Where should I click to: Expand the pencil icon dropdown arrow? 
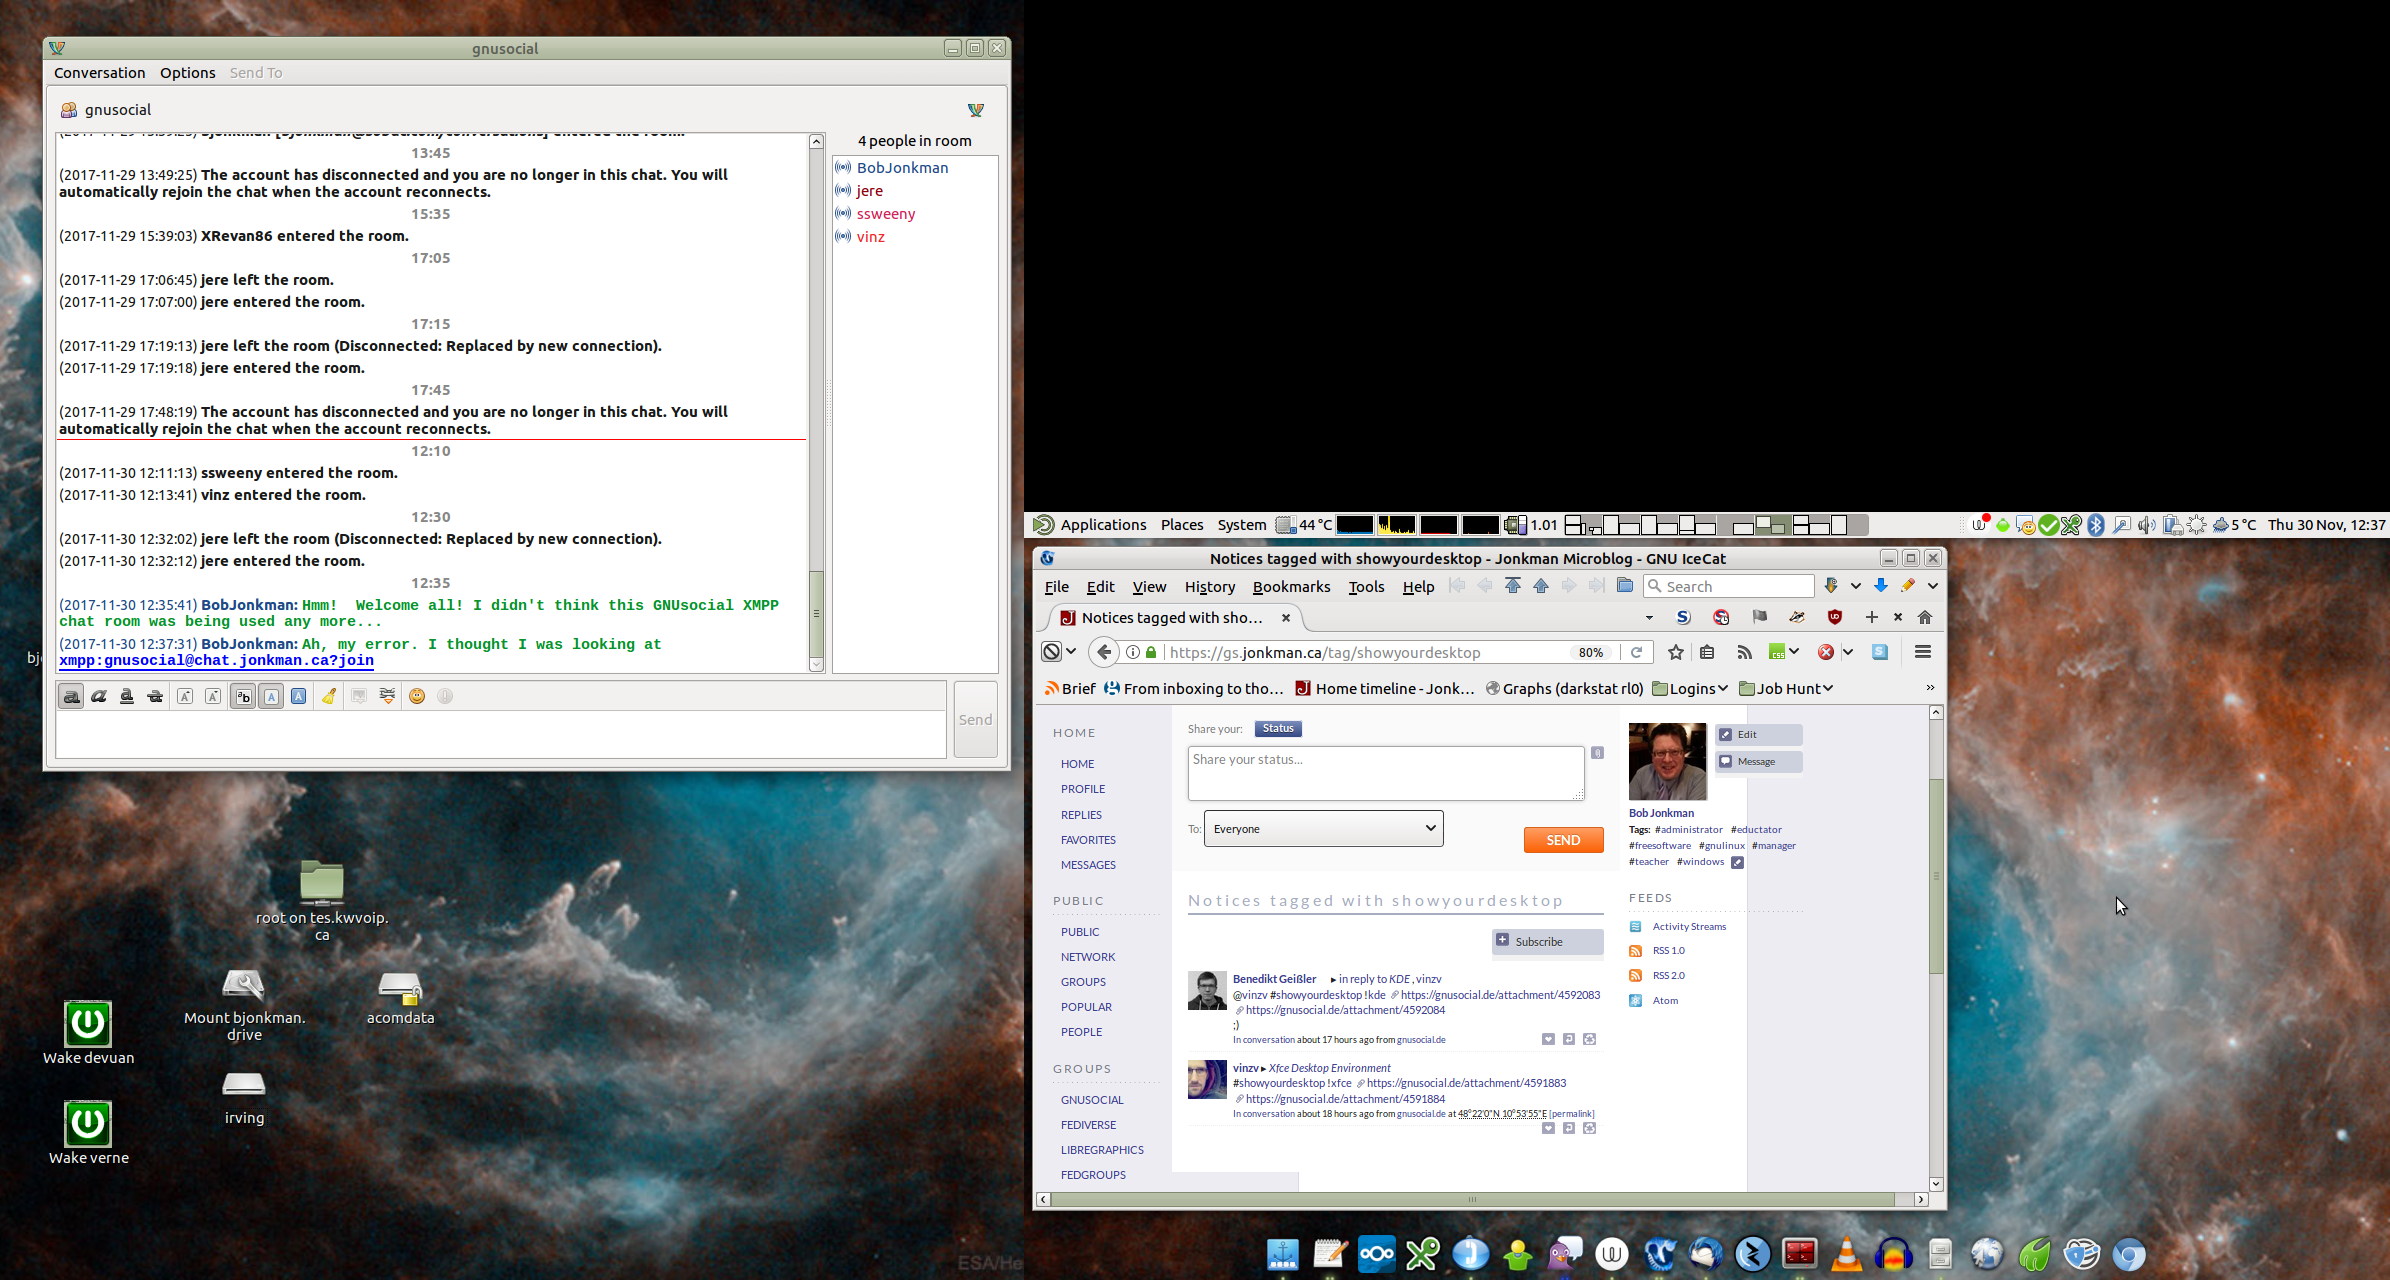coord(1933,586)
